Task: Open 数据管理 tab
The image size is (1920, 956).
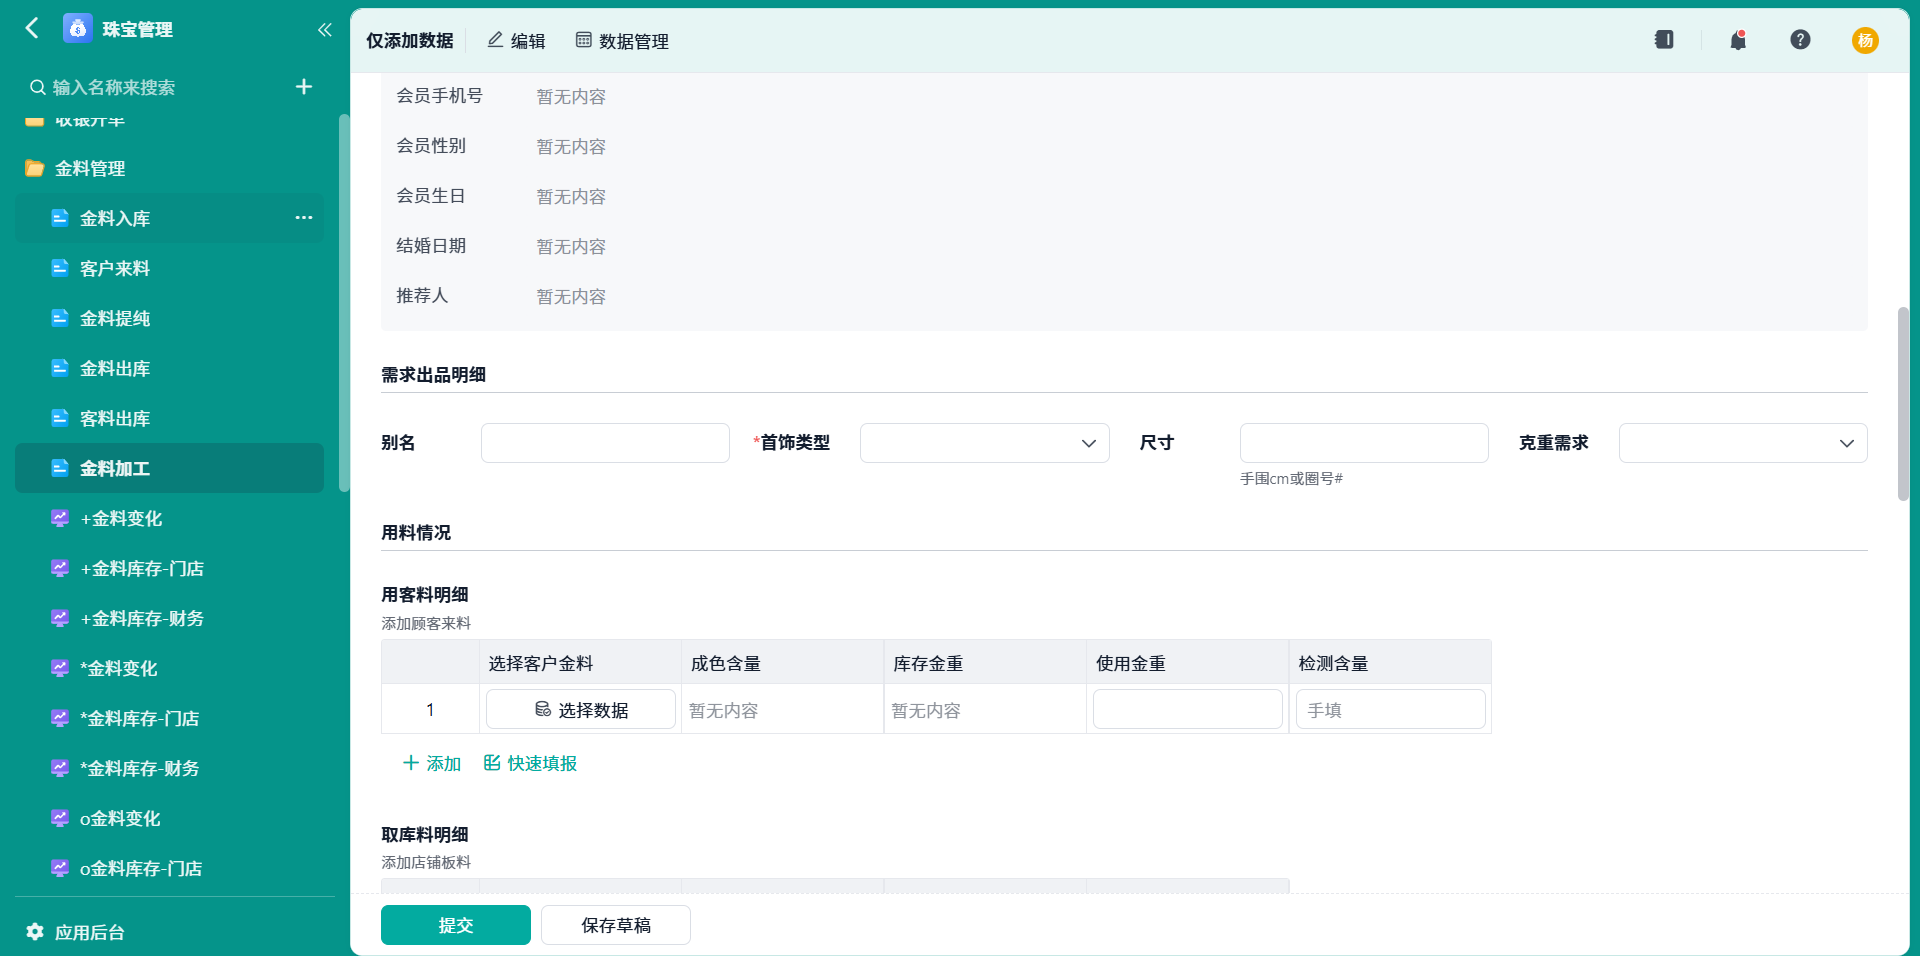Action: point(622,40)
